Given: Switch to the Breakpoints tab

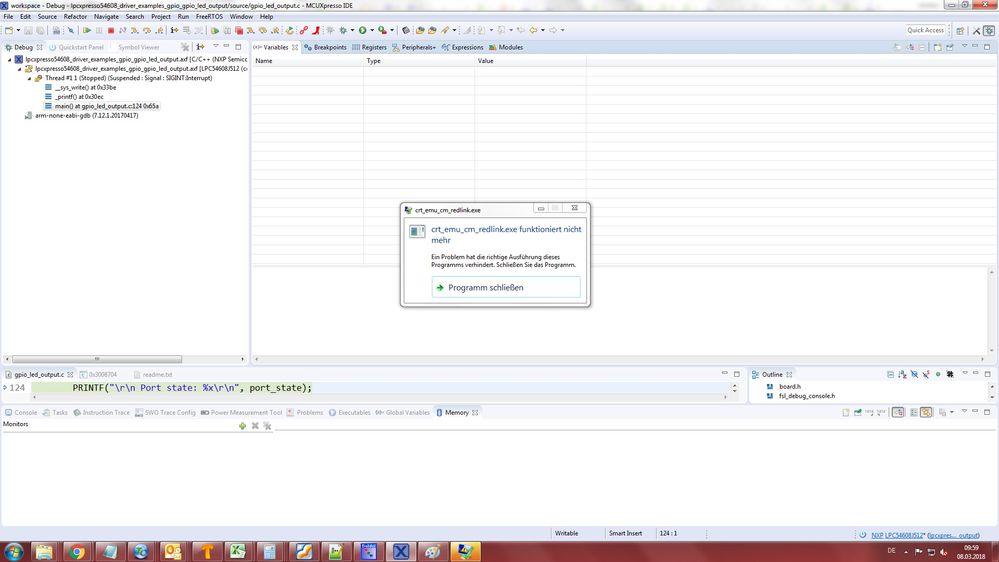Looking at the screenshot, I should 325,47.
